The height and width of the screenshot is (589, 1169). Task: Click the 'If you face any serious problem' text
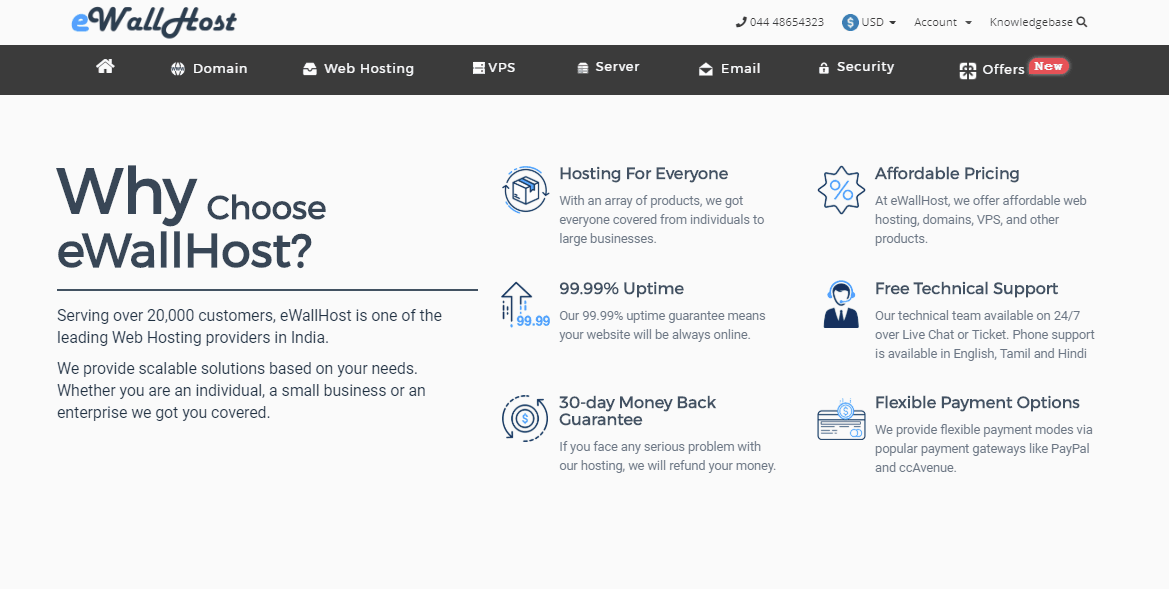[x=667, y=456]
